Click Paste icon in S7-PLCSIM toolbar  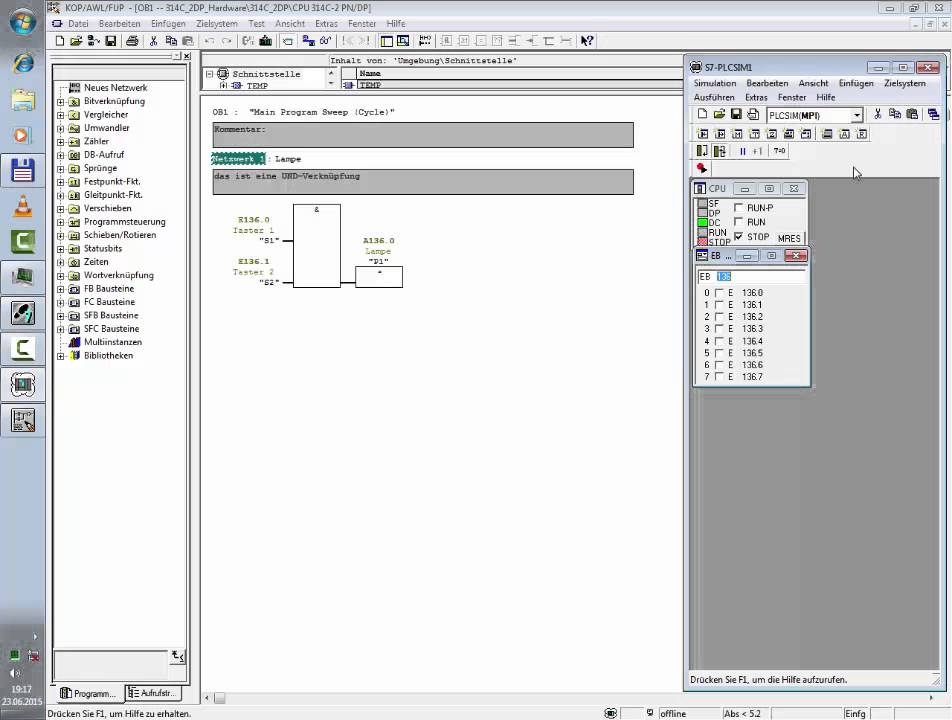912,114
